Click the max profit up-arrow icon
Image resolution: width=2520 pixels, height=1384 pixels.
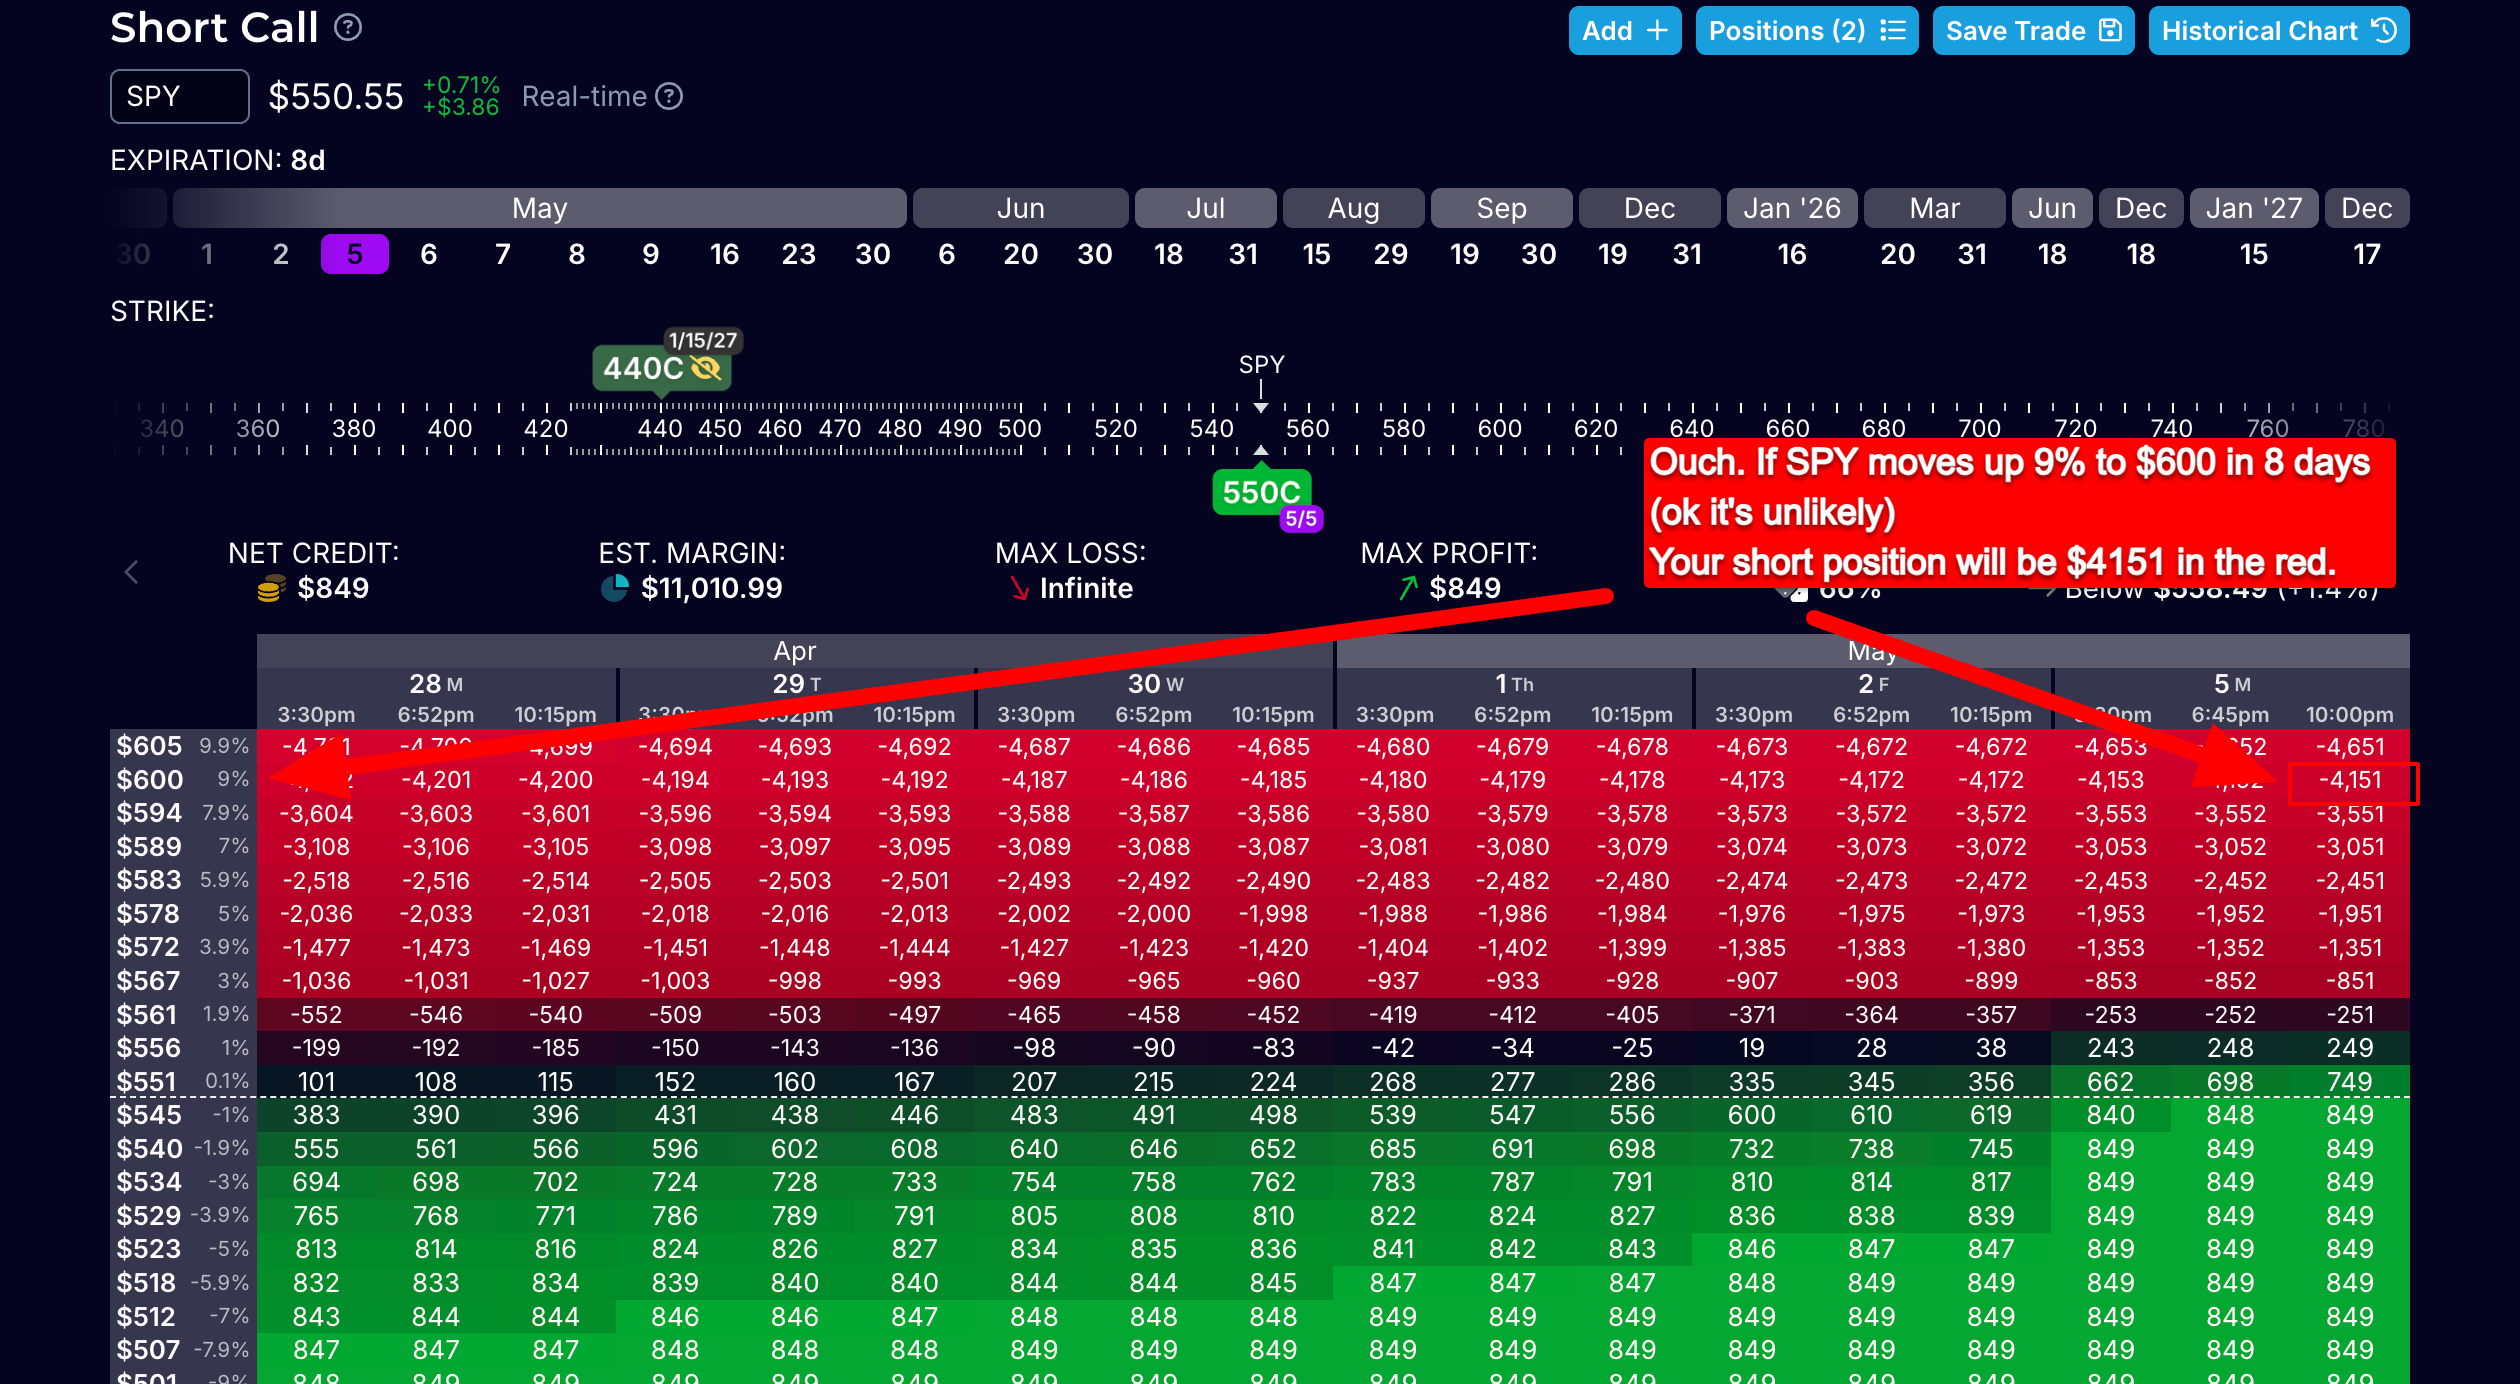click(1409, 588)
